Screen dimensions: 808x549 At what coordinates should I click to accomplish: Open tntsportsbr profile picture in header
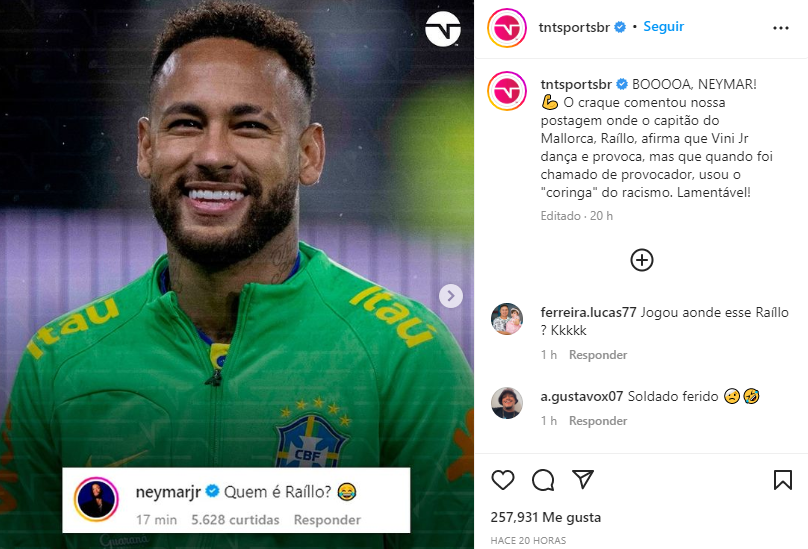point(507,28)
